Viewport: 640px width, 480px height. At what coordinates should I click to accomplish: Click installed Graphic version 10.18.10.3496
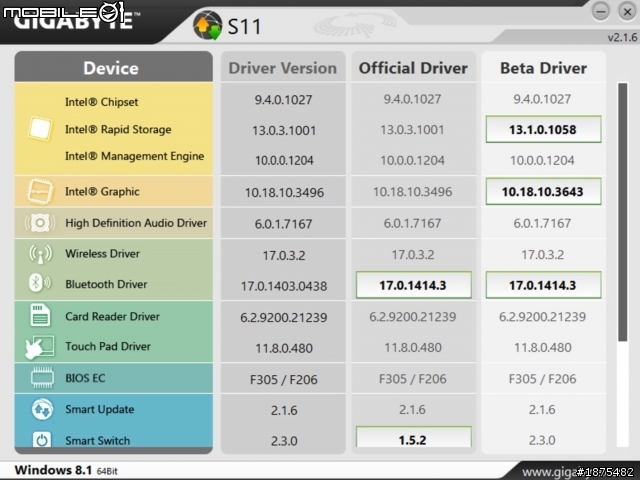pyautogui.click(x=284, y=193)
